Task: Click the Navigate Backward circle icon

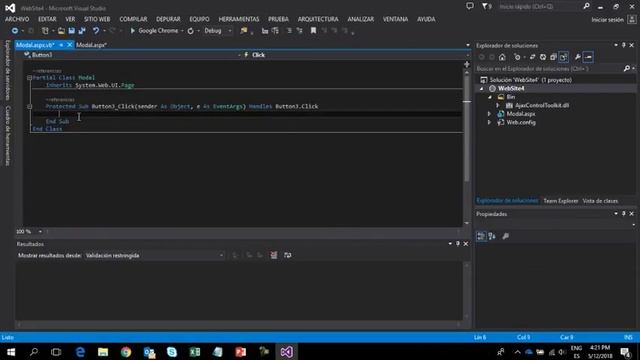Action: pos(15,31)
